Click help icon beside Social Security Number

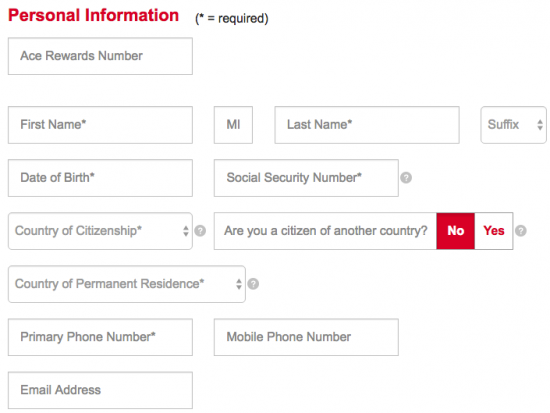coord(406,178)
